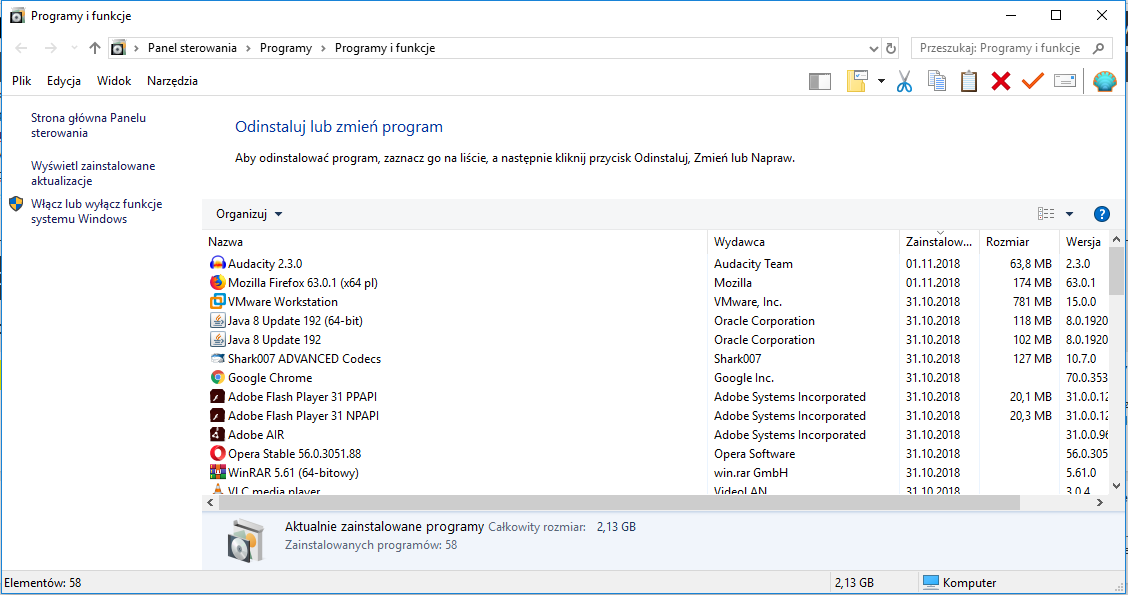1128x595 pixels.
Task: Open Włącz lub wyłącz funkcje systemu Windows
Action: coord(96,212)
